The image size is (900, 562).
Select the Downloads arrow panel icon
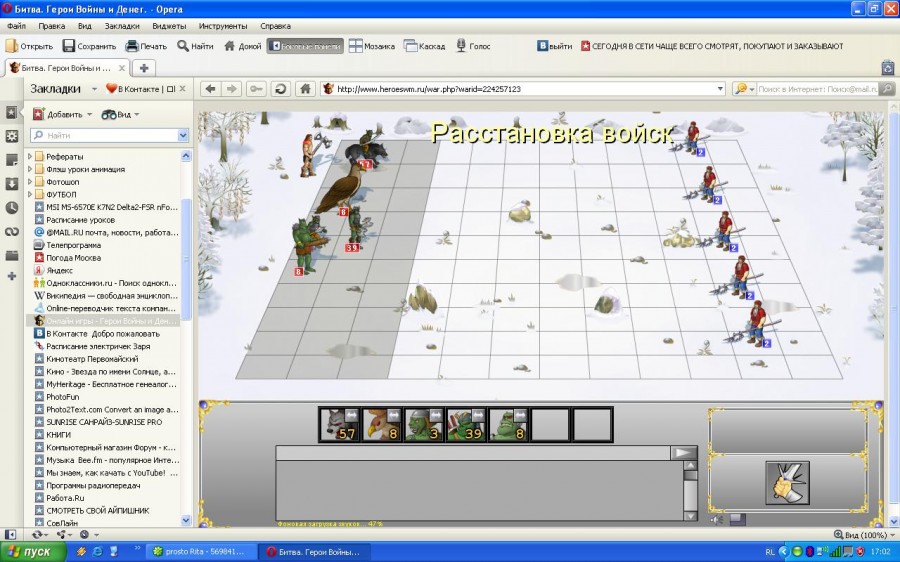tap(11, 184)
